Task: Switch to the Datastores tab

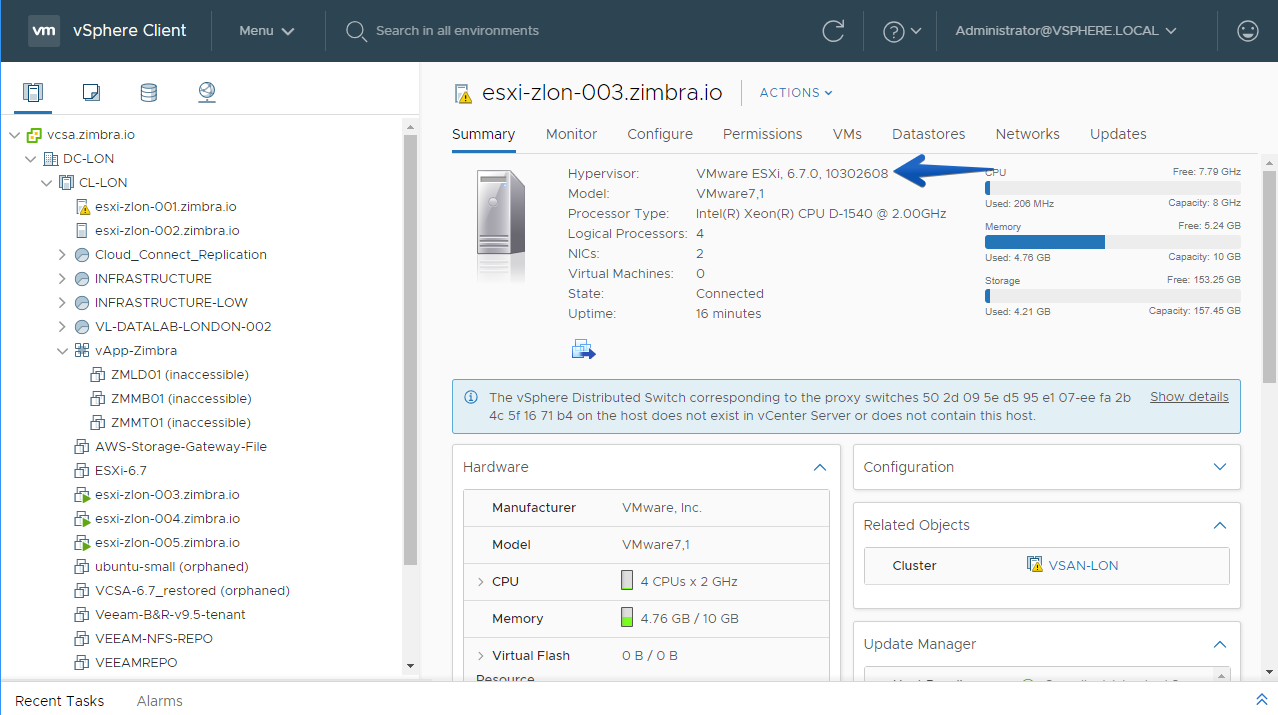Action: point(929,134)
